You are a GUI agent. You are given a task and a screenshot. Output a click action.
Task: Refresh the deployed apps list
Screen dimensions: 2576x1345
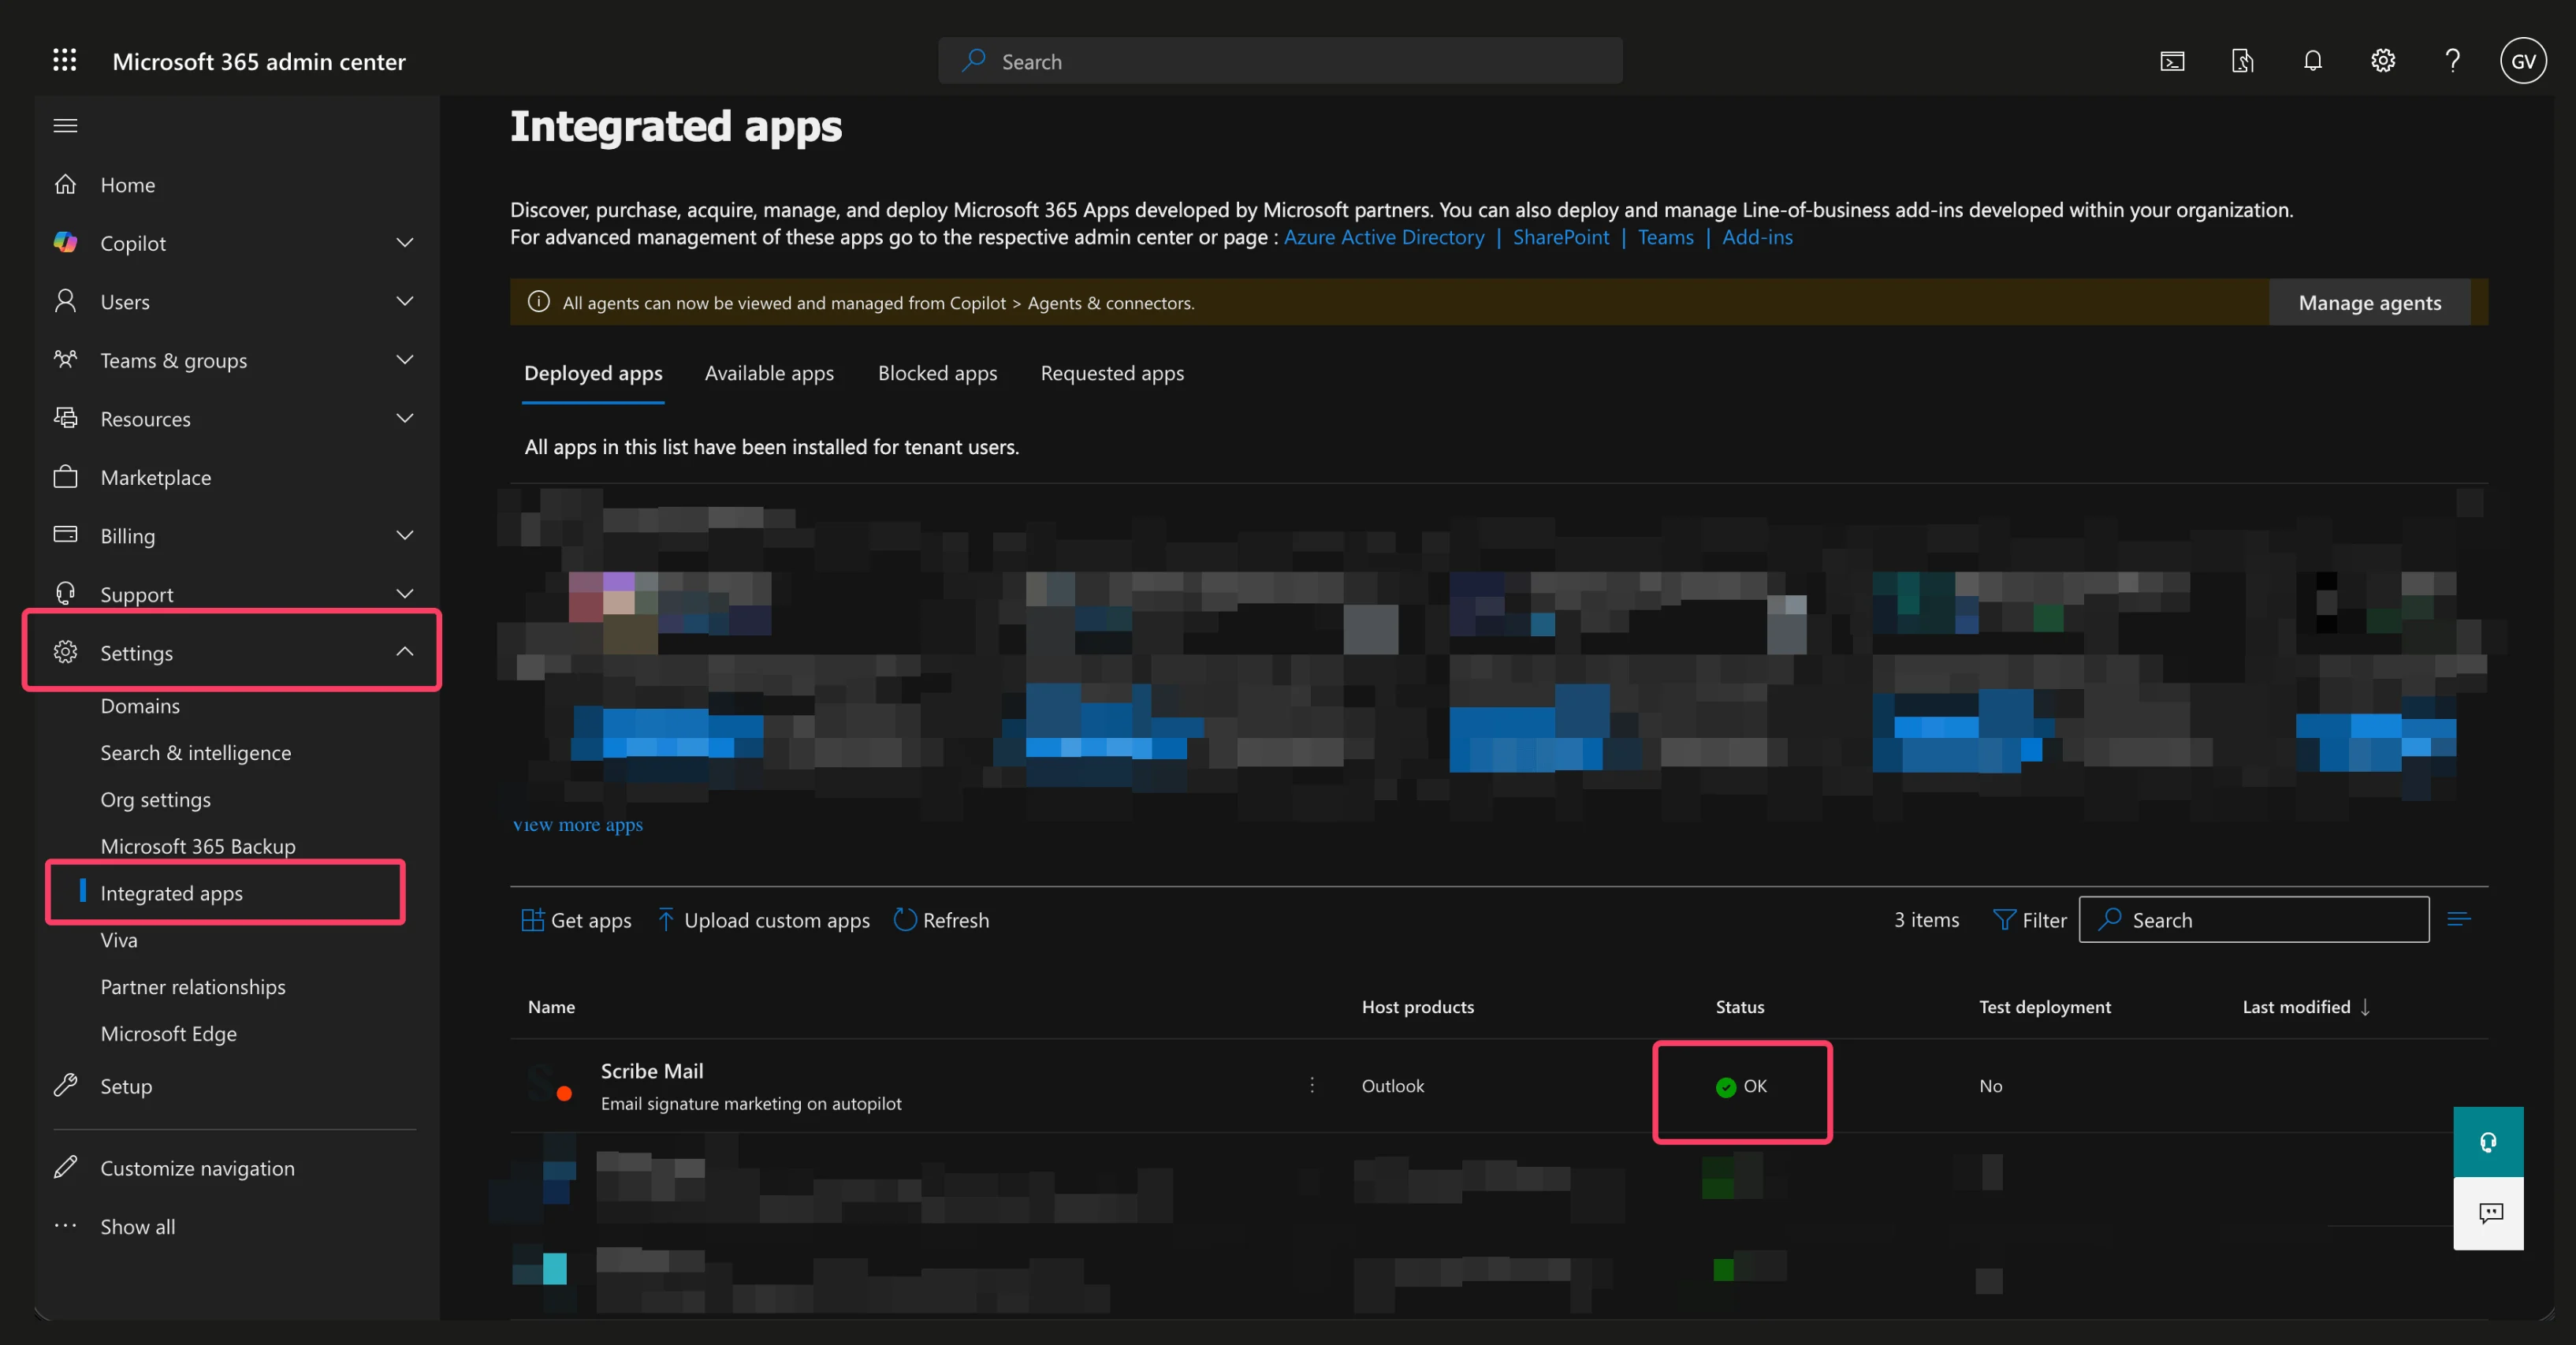(x=941, y=920)
